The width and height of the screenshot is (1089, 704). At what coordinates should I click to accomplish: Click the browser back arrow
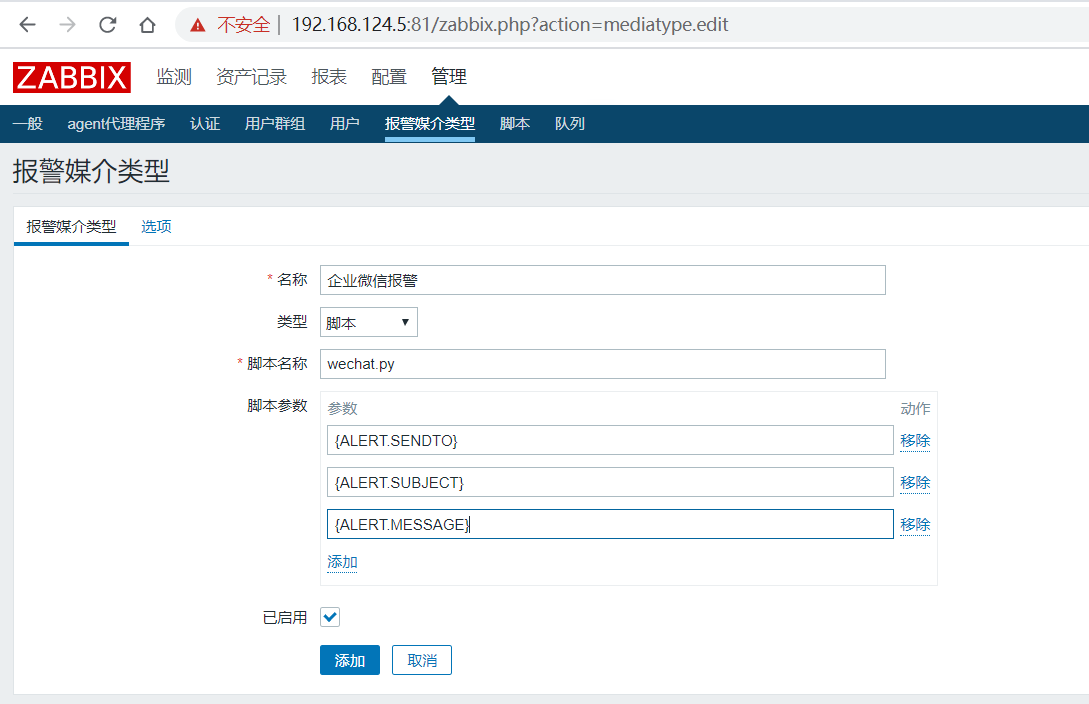click(x=27, y=25)
